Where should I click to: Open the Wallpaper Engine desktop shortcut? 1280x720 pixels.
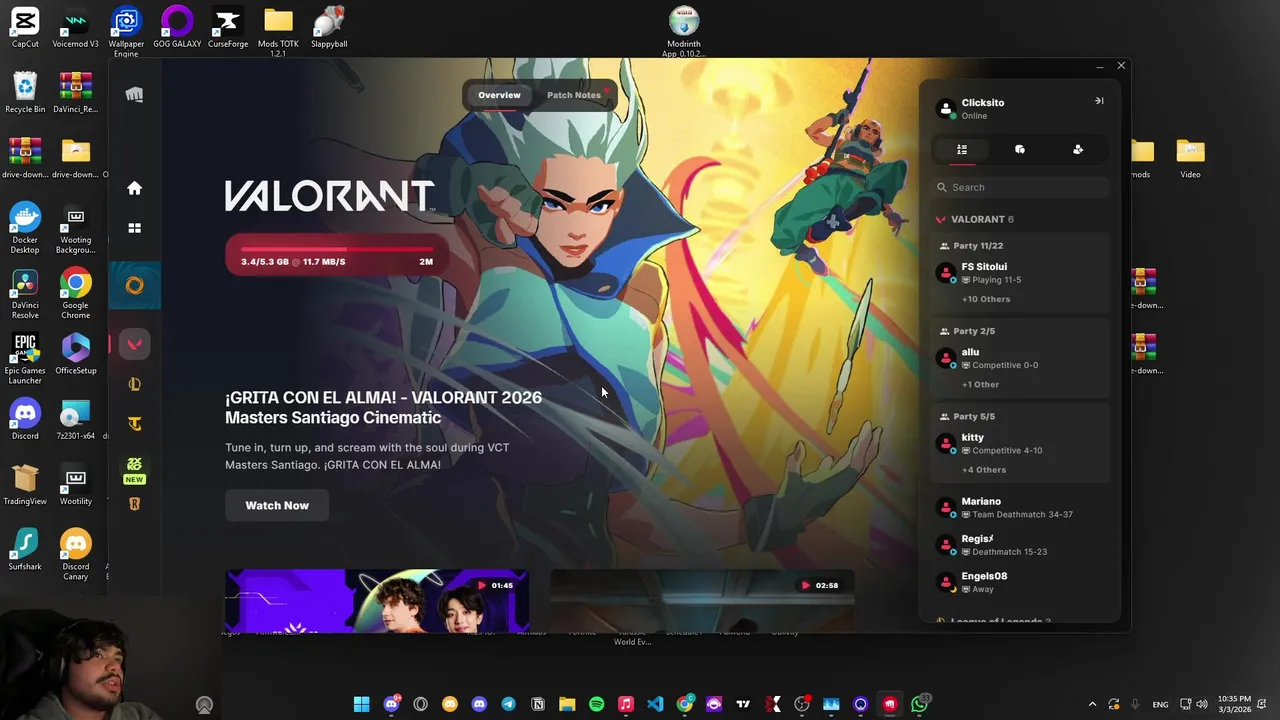(126, 31)
